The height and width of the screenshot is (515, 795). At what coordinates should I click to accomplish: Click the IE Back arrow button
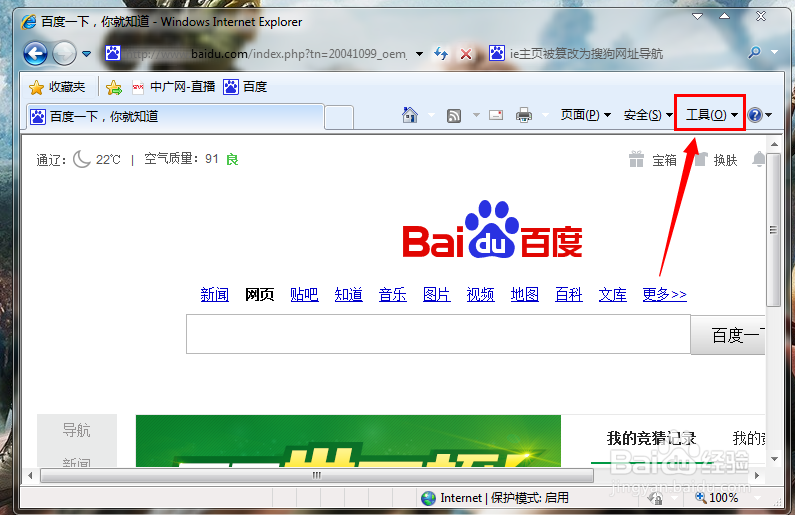tap(35, 53)
